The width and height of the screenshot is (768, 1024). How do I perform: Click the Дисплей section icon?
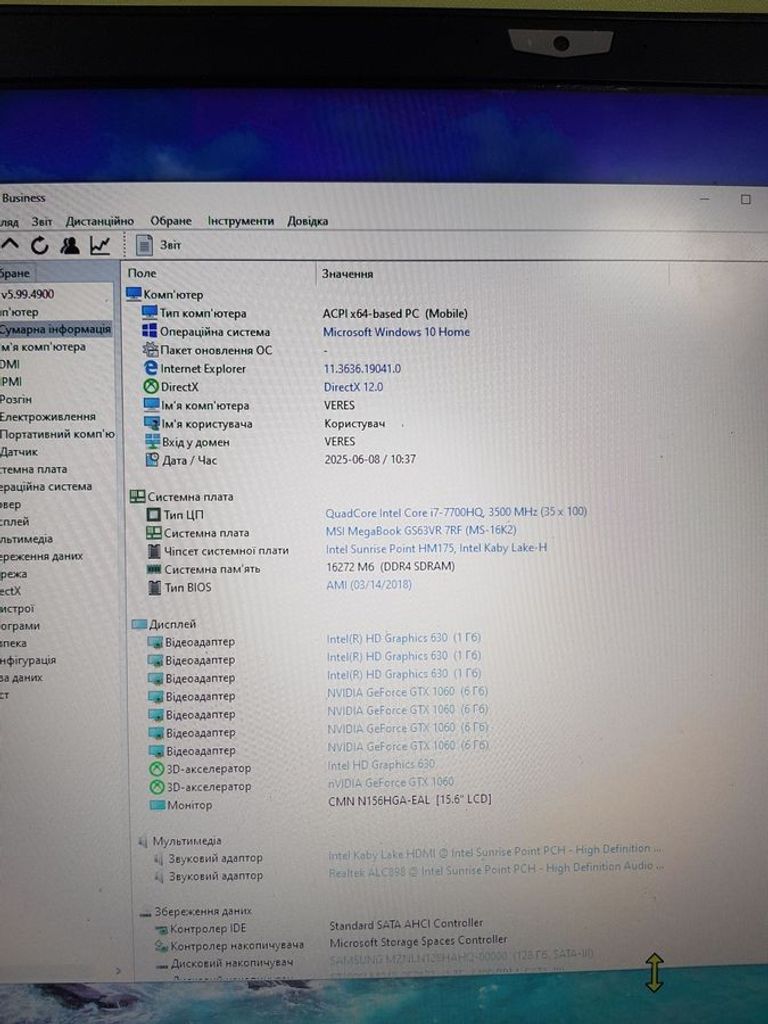[139, 624]
